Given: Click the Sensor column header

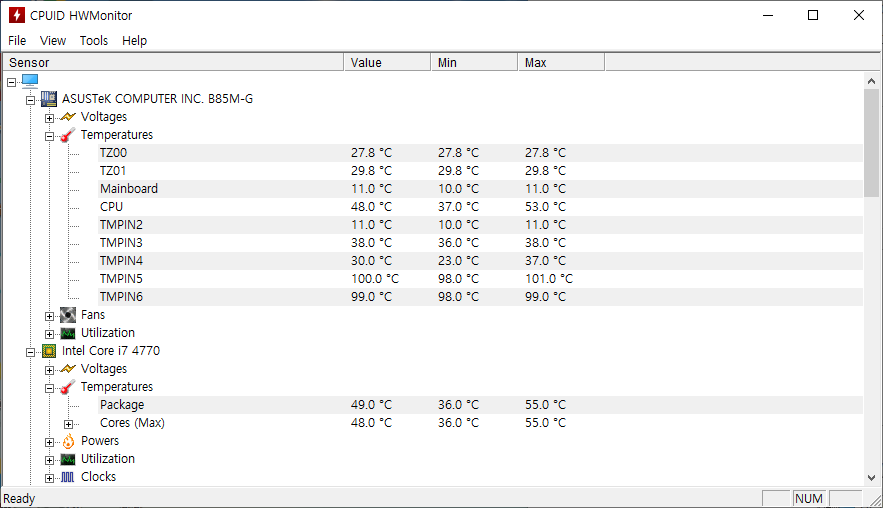Looking at the screenshot, I should point(173,63).
